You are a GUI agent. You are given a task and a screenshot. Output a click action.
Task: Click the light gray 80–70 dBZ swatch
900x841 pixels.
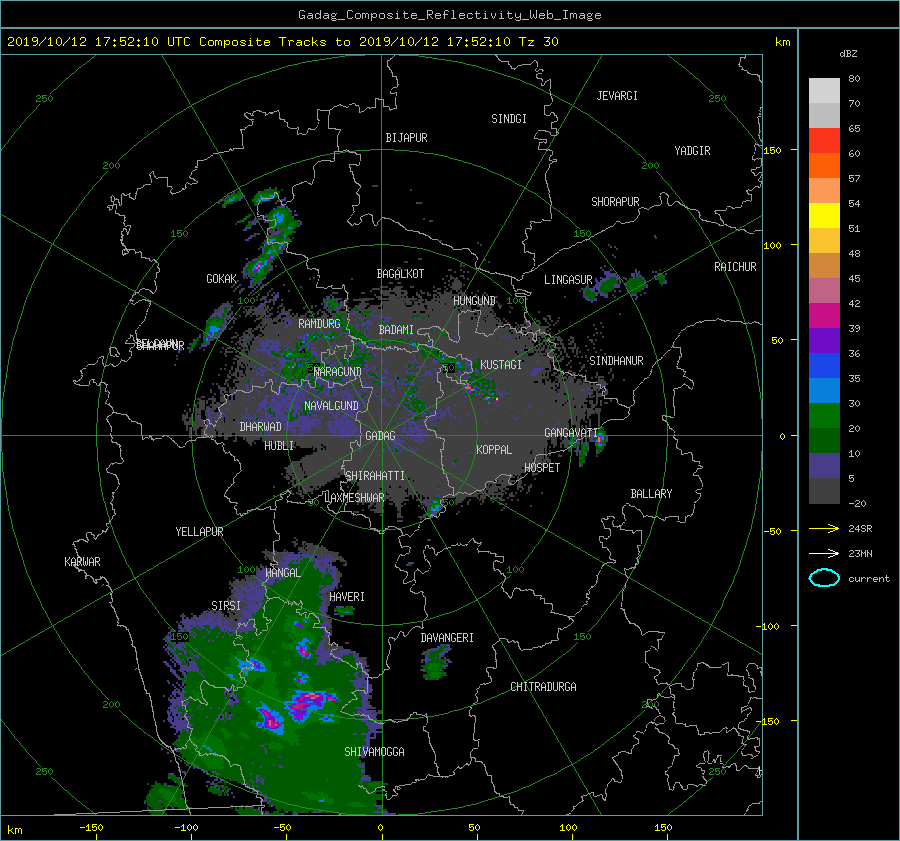click(x=824, y=90)
